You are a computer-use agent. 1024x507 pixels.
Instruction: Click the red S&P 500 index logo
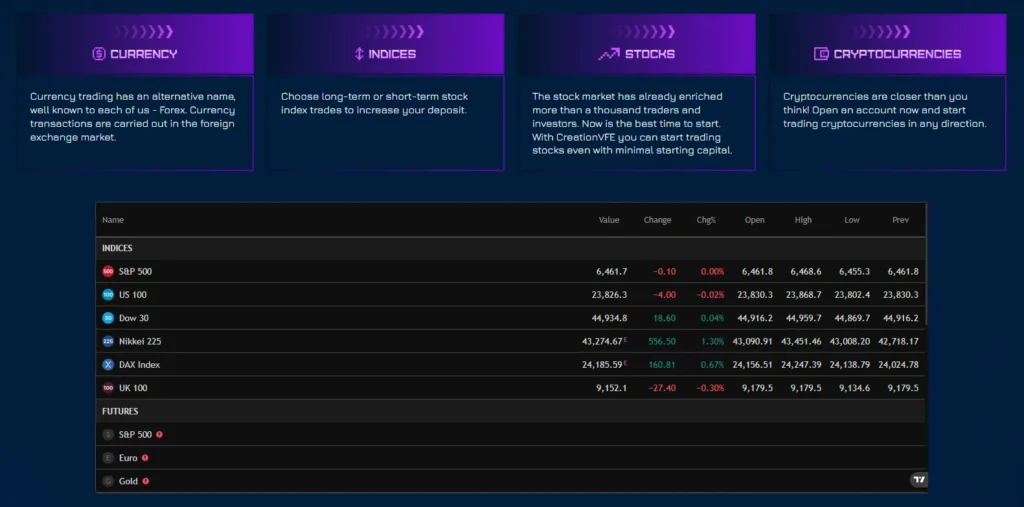[108, 271]
